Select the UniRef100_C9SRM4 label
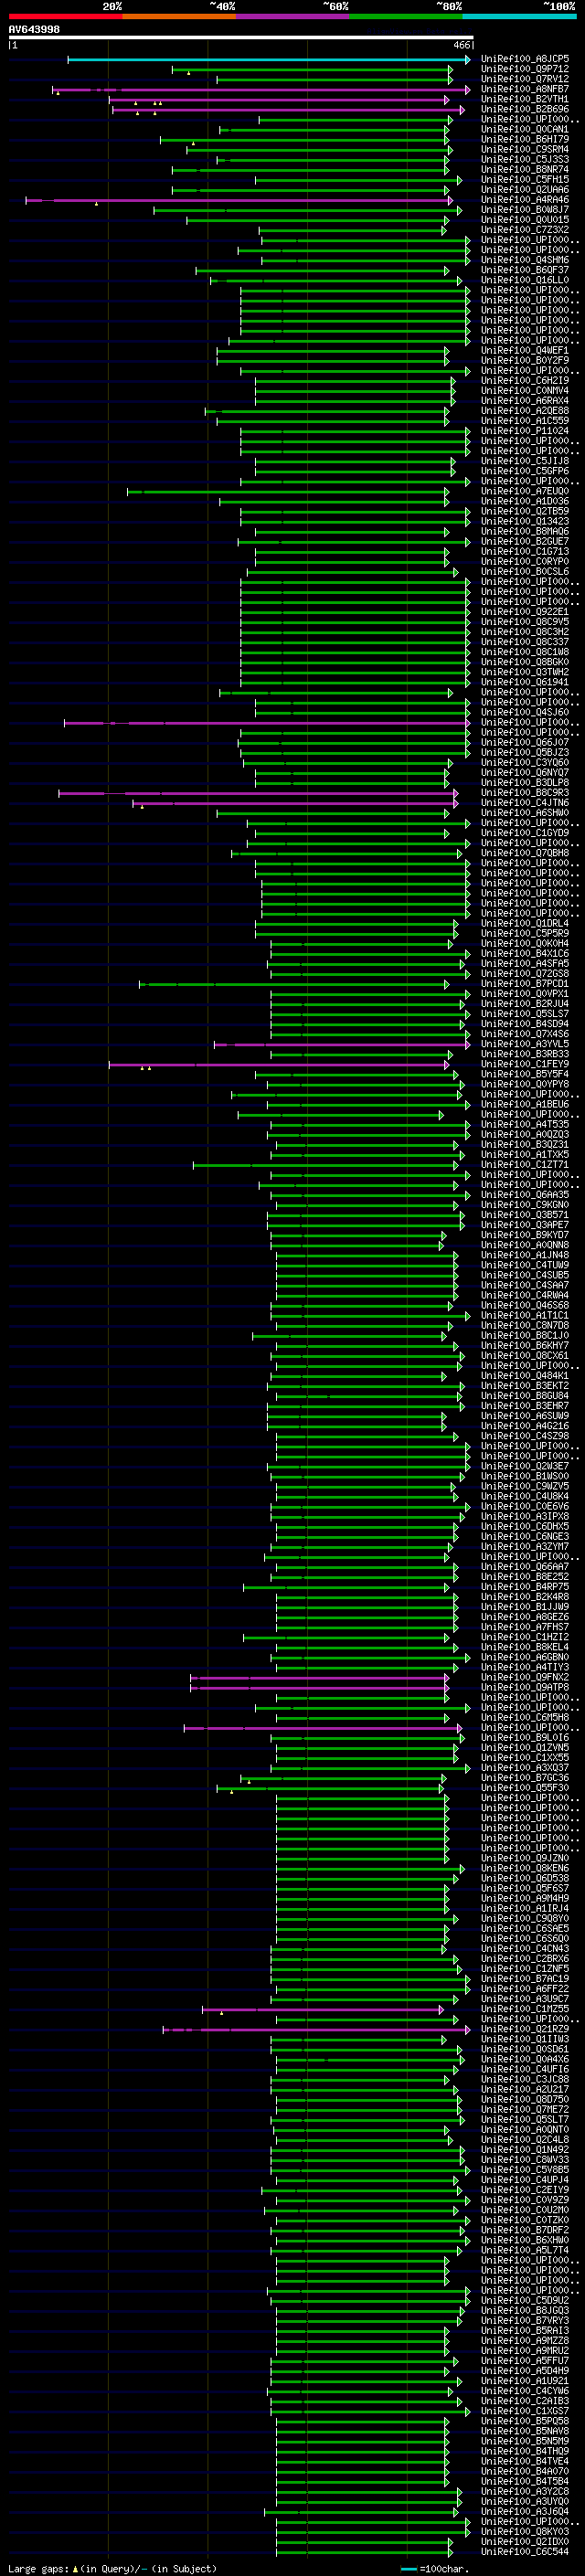 (525, 149)
